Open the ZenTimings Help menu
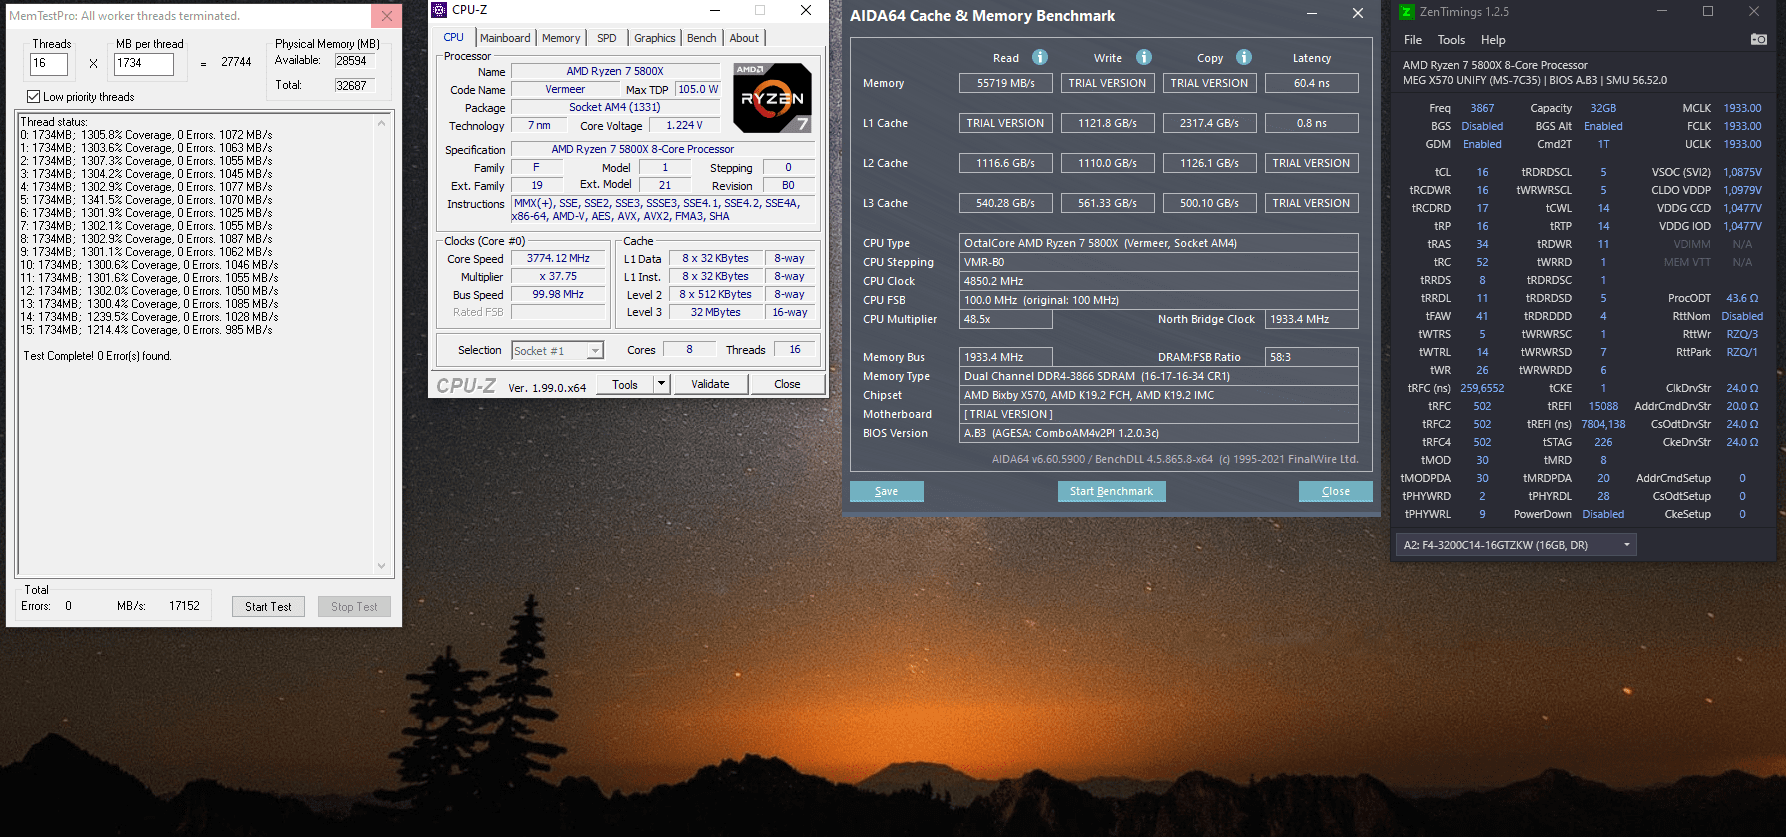This screenshot has width=1786, height=837. [1493, 40]
